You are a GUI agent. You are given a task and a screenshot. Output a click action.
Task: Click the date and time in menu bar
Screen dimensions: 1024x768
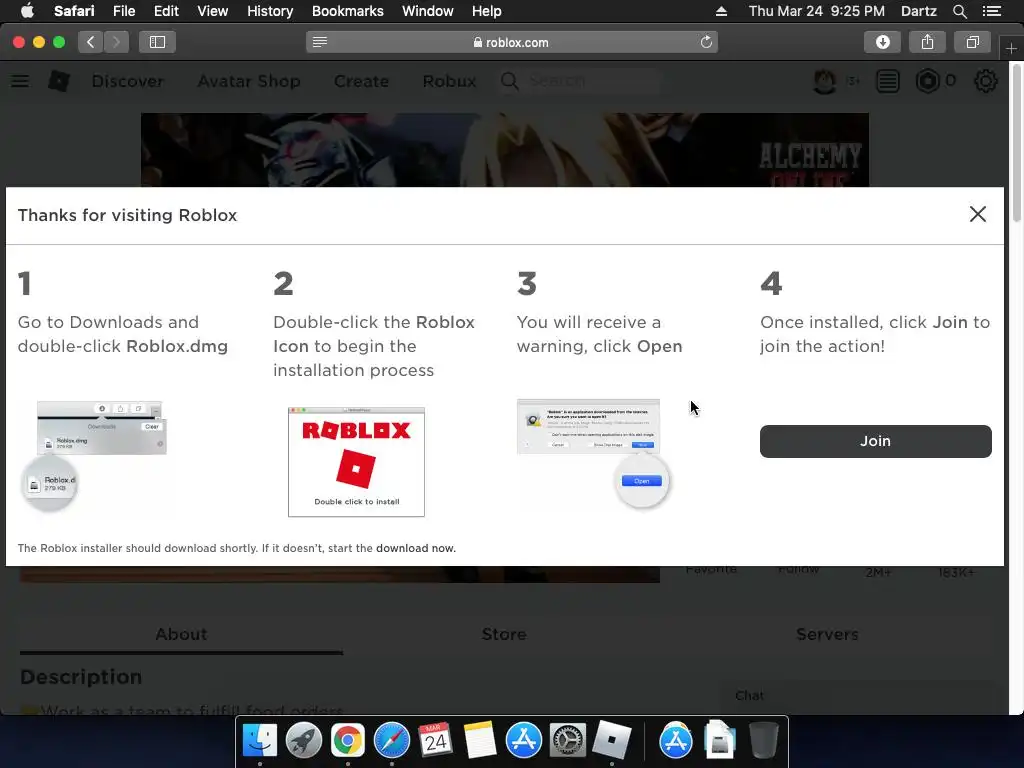pos(816,11)
